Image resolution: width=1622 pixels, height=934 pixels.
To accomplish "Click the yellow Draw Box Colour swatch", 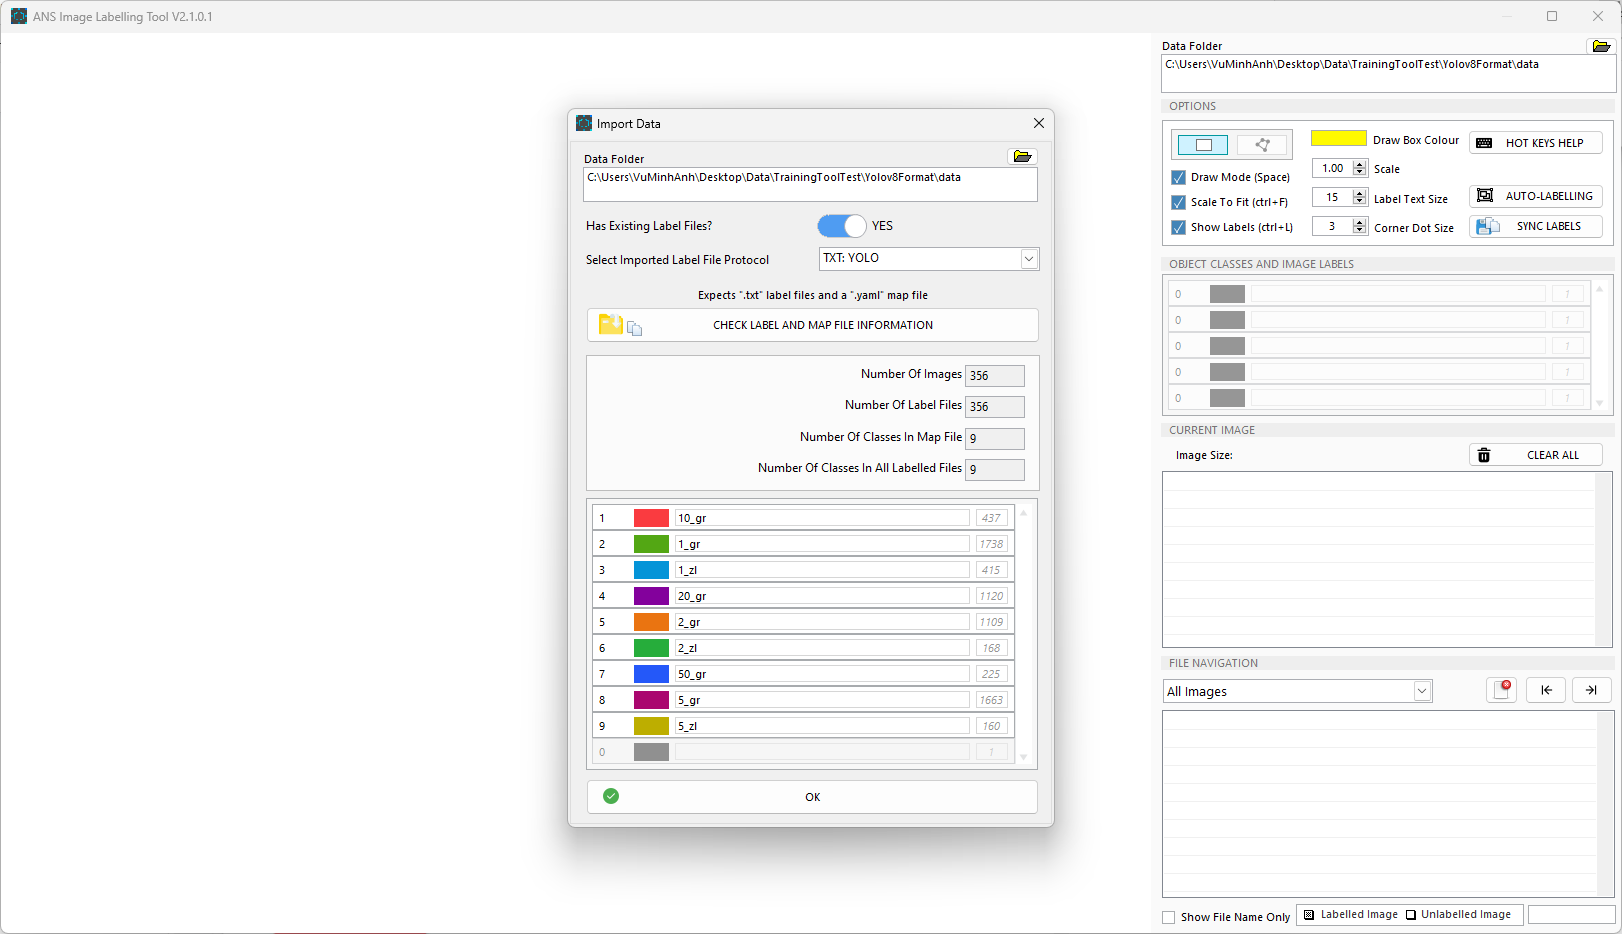I will [x=1338, y=139].
